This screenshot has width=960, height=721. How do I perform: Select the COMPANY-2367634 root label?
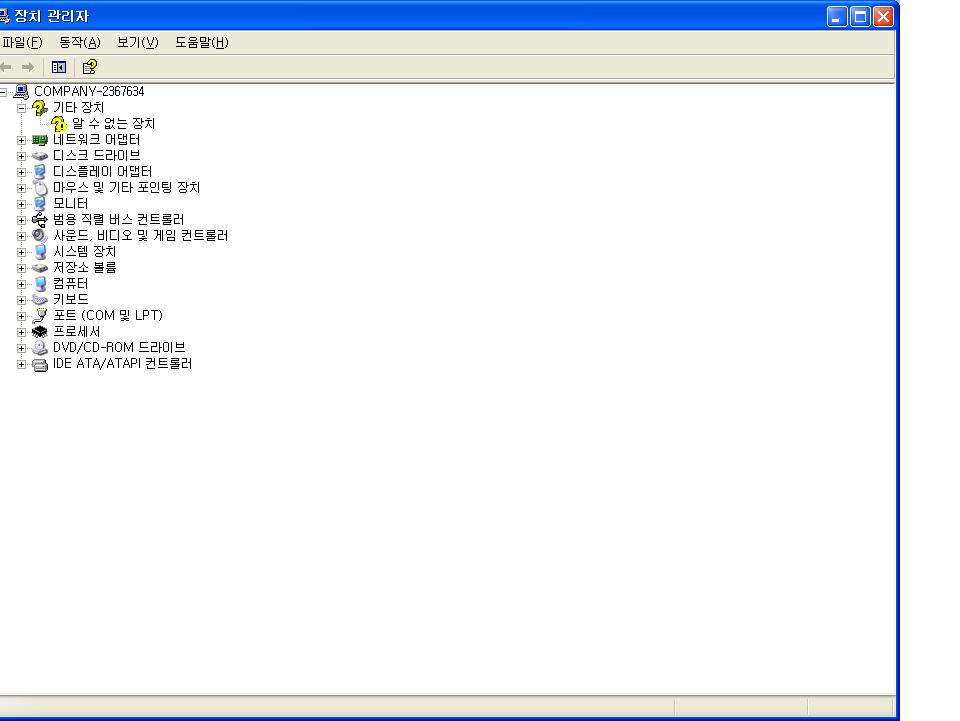tap(89, 91)
